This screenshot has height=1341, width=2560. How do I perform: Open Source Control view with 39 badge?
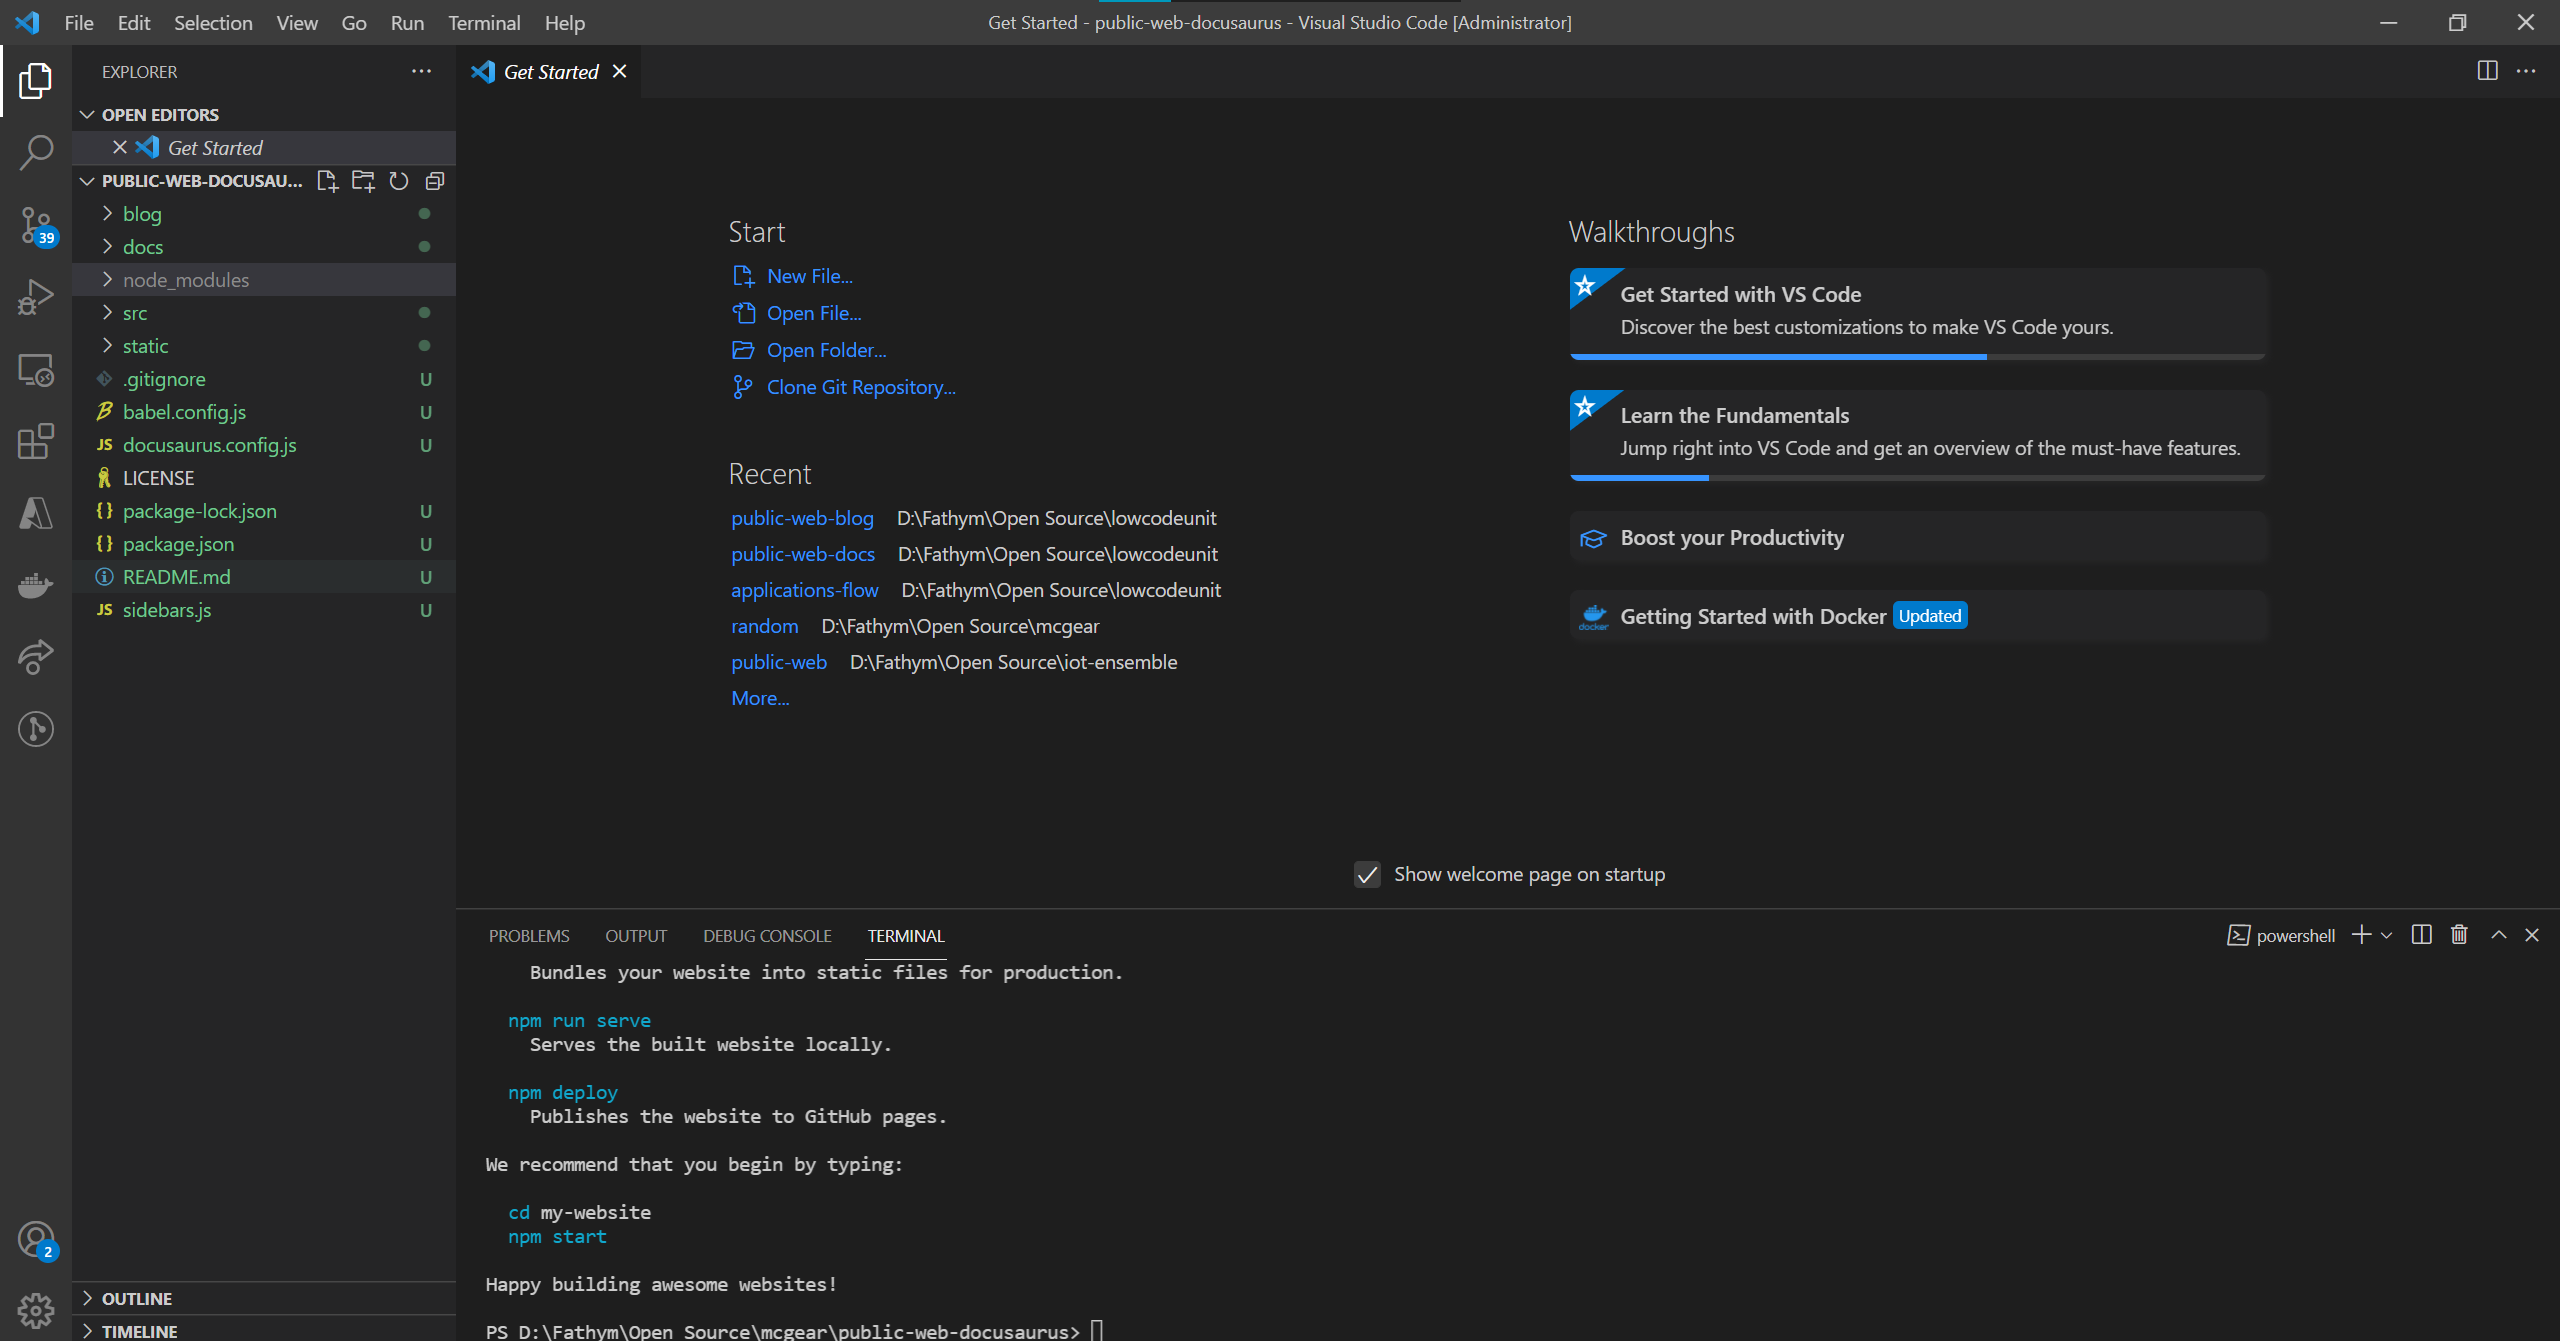(36, 225)
